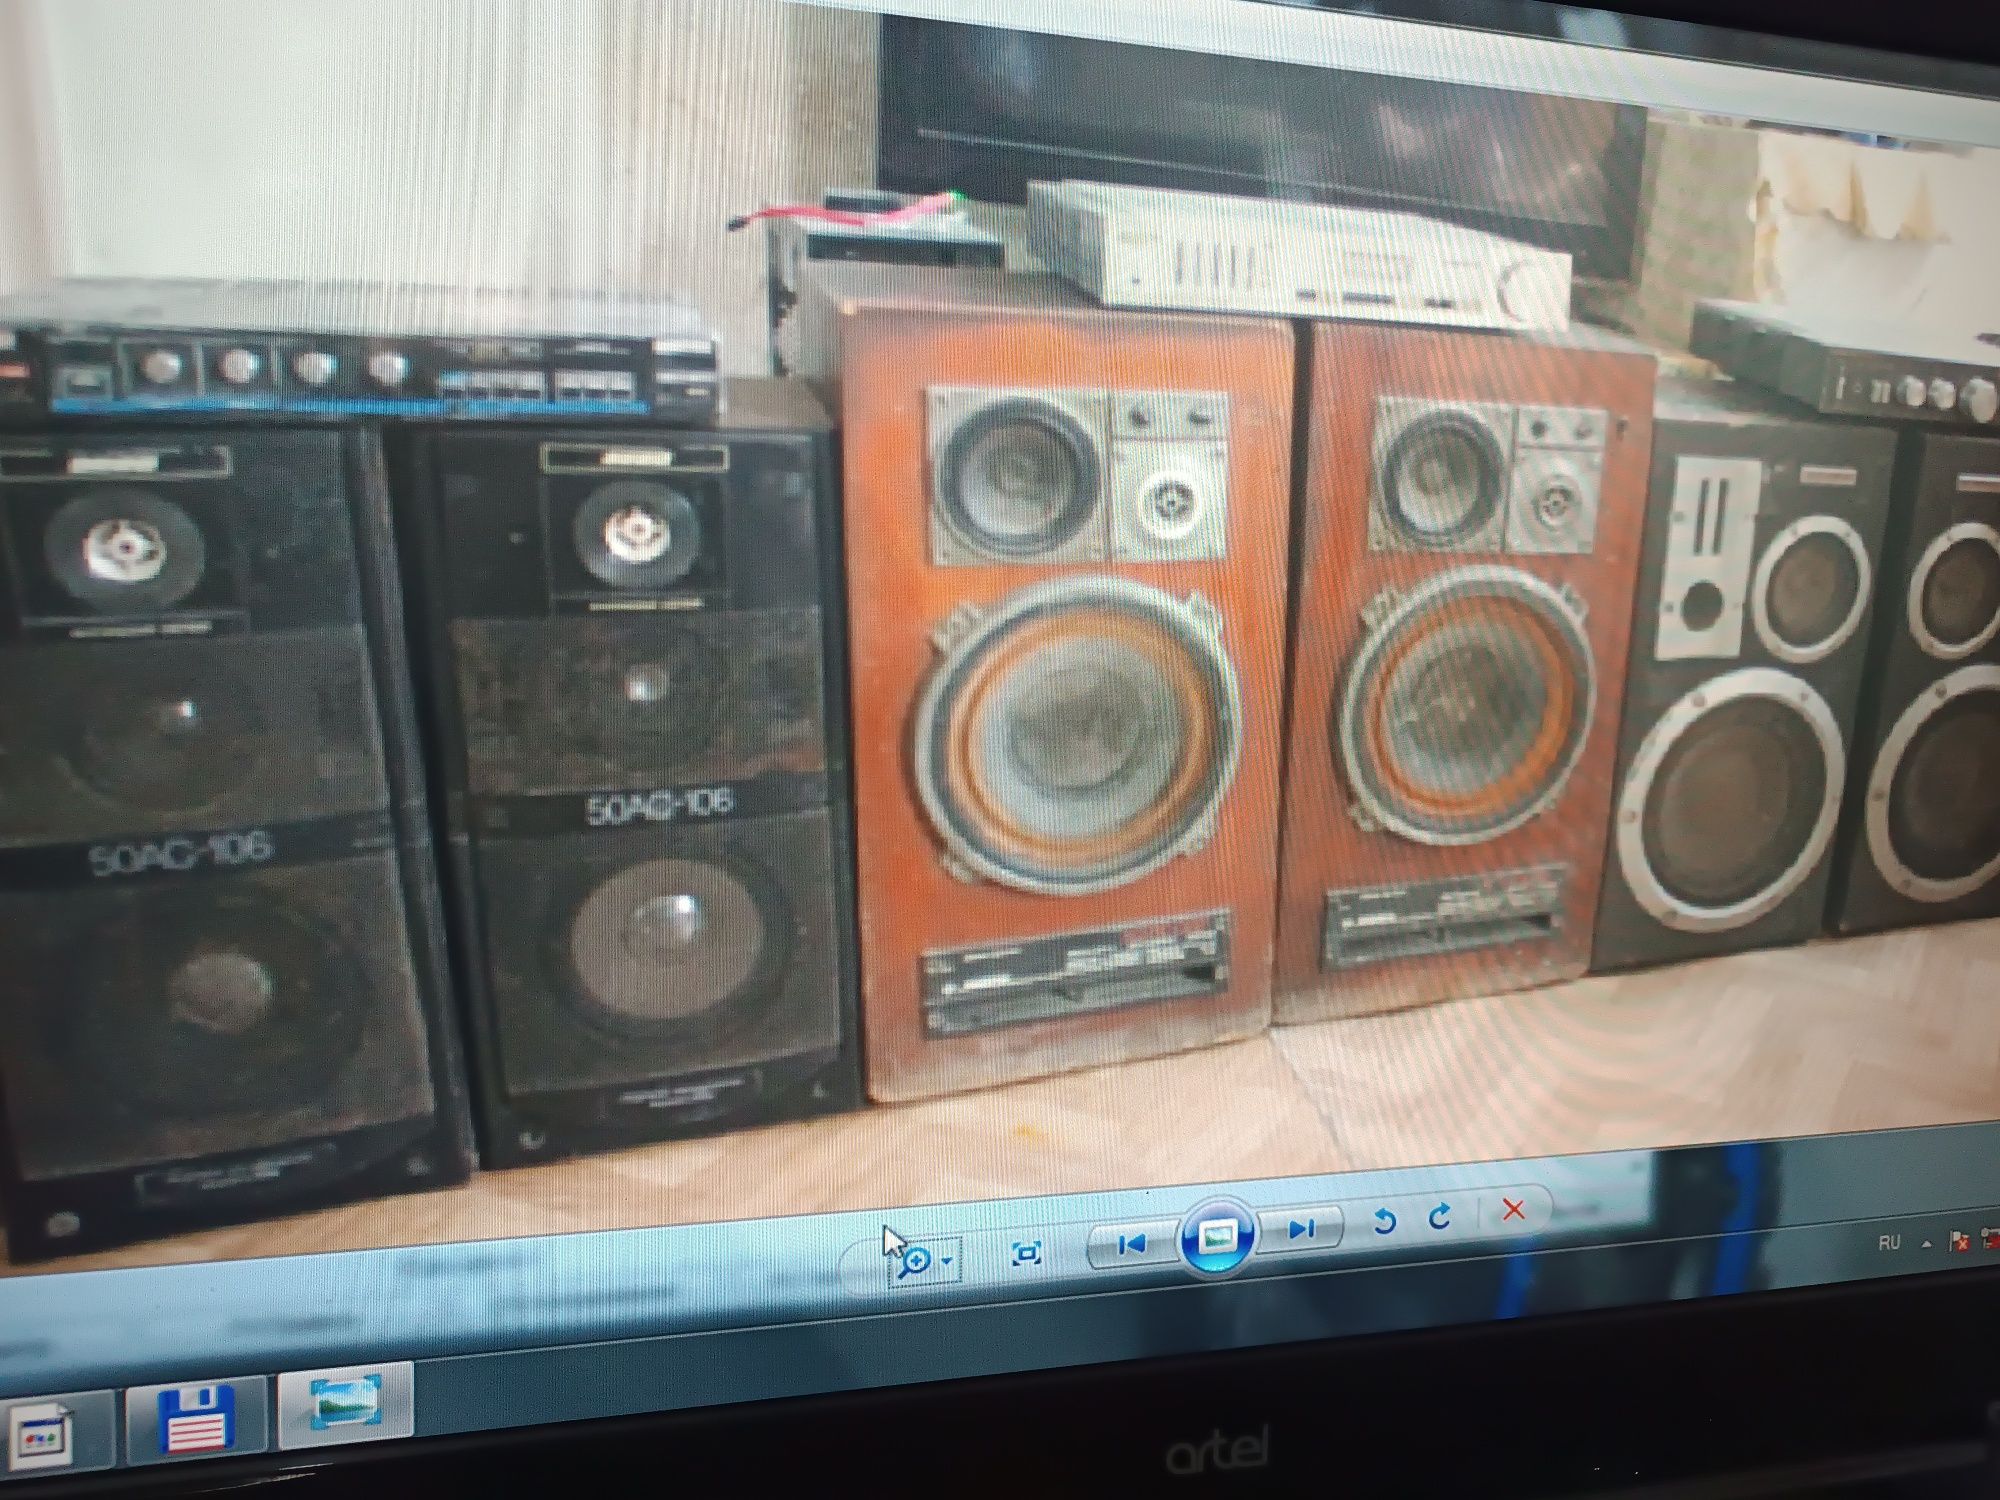Image resolution: width=2000 pixels, height=1500 pixels.
Task: Click the actual size button
Action: tap(1027, 1253)
